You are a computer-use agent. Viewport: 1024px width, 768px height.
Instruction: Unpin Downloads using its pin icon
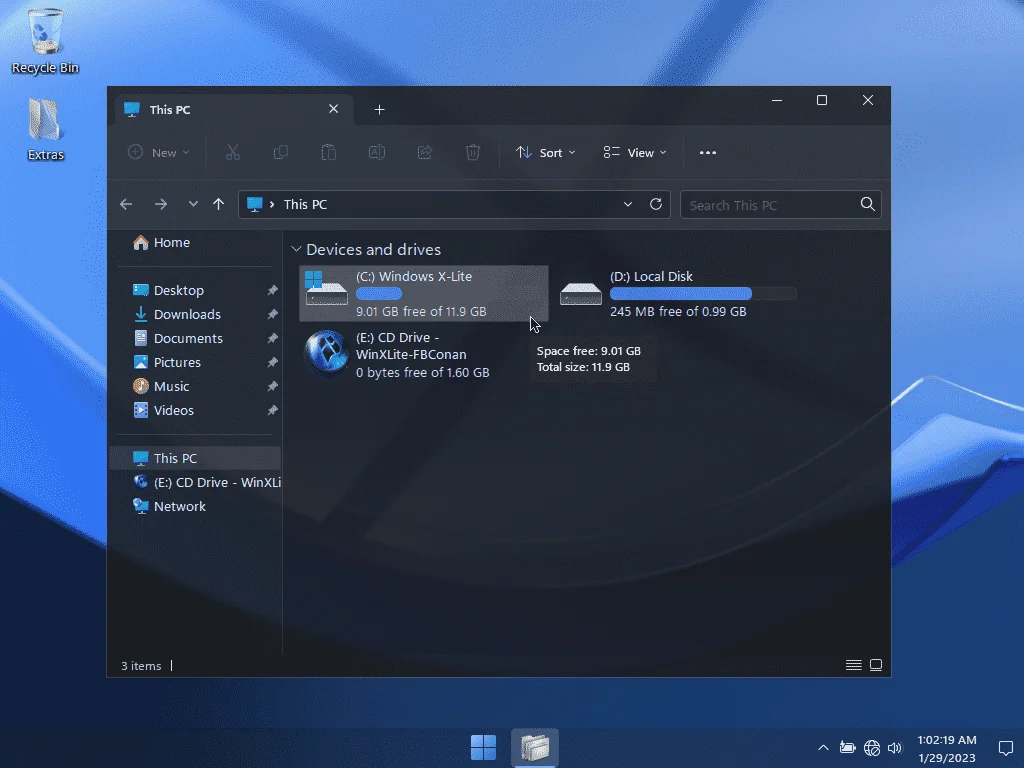272,314
